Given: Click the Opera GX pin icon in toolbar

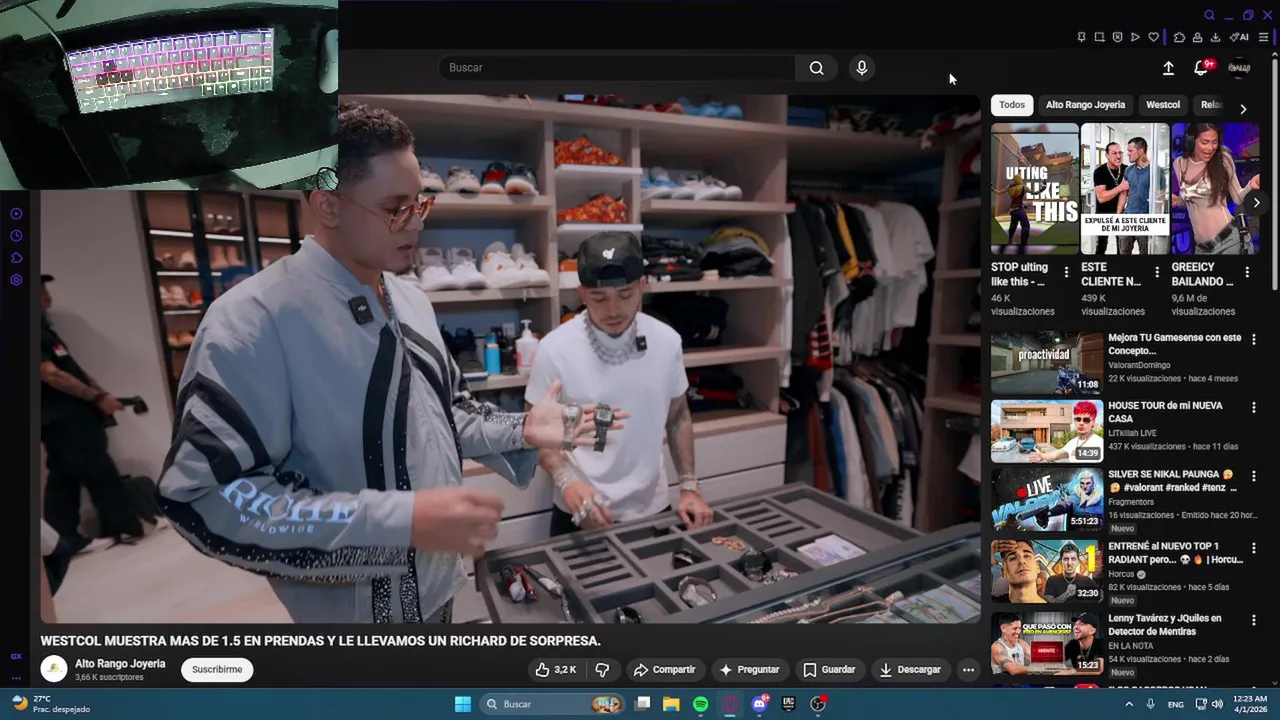Looking at the screenshot, I should click(x=1081, y=37).
